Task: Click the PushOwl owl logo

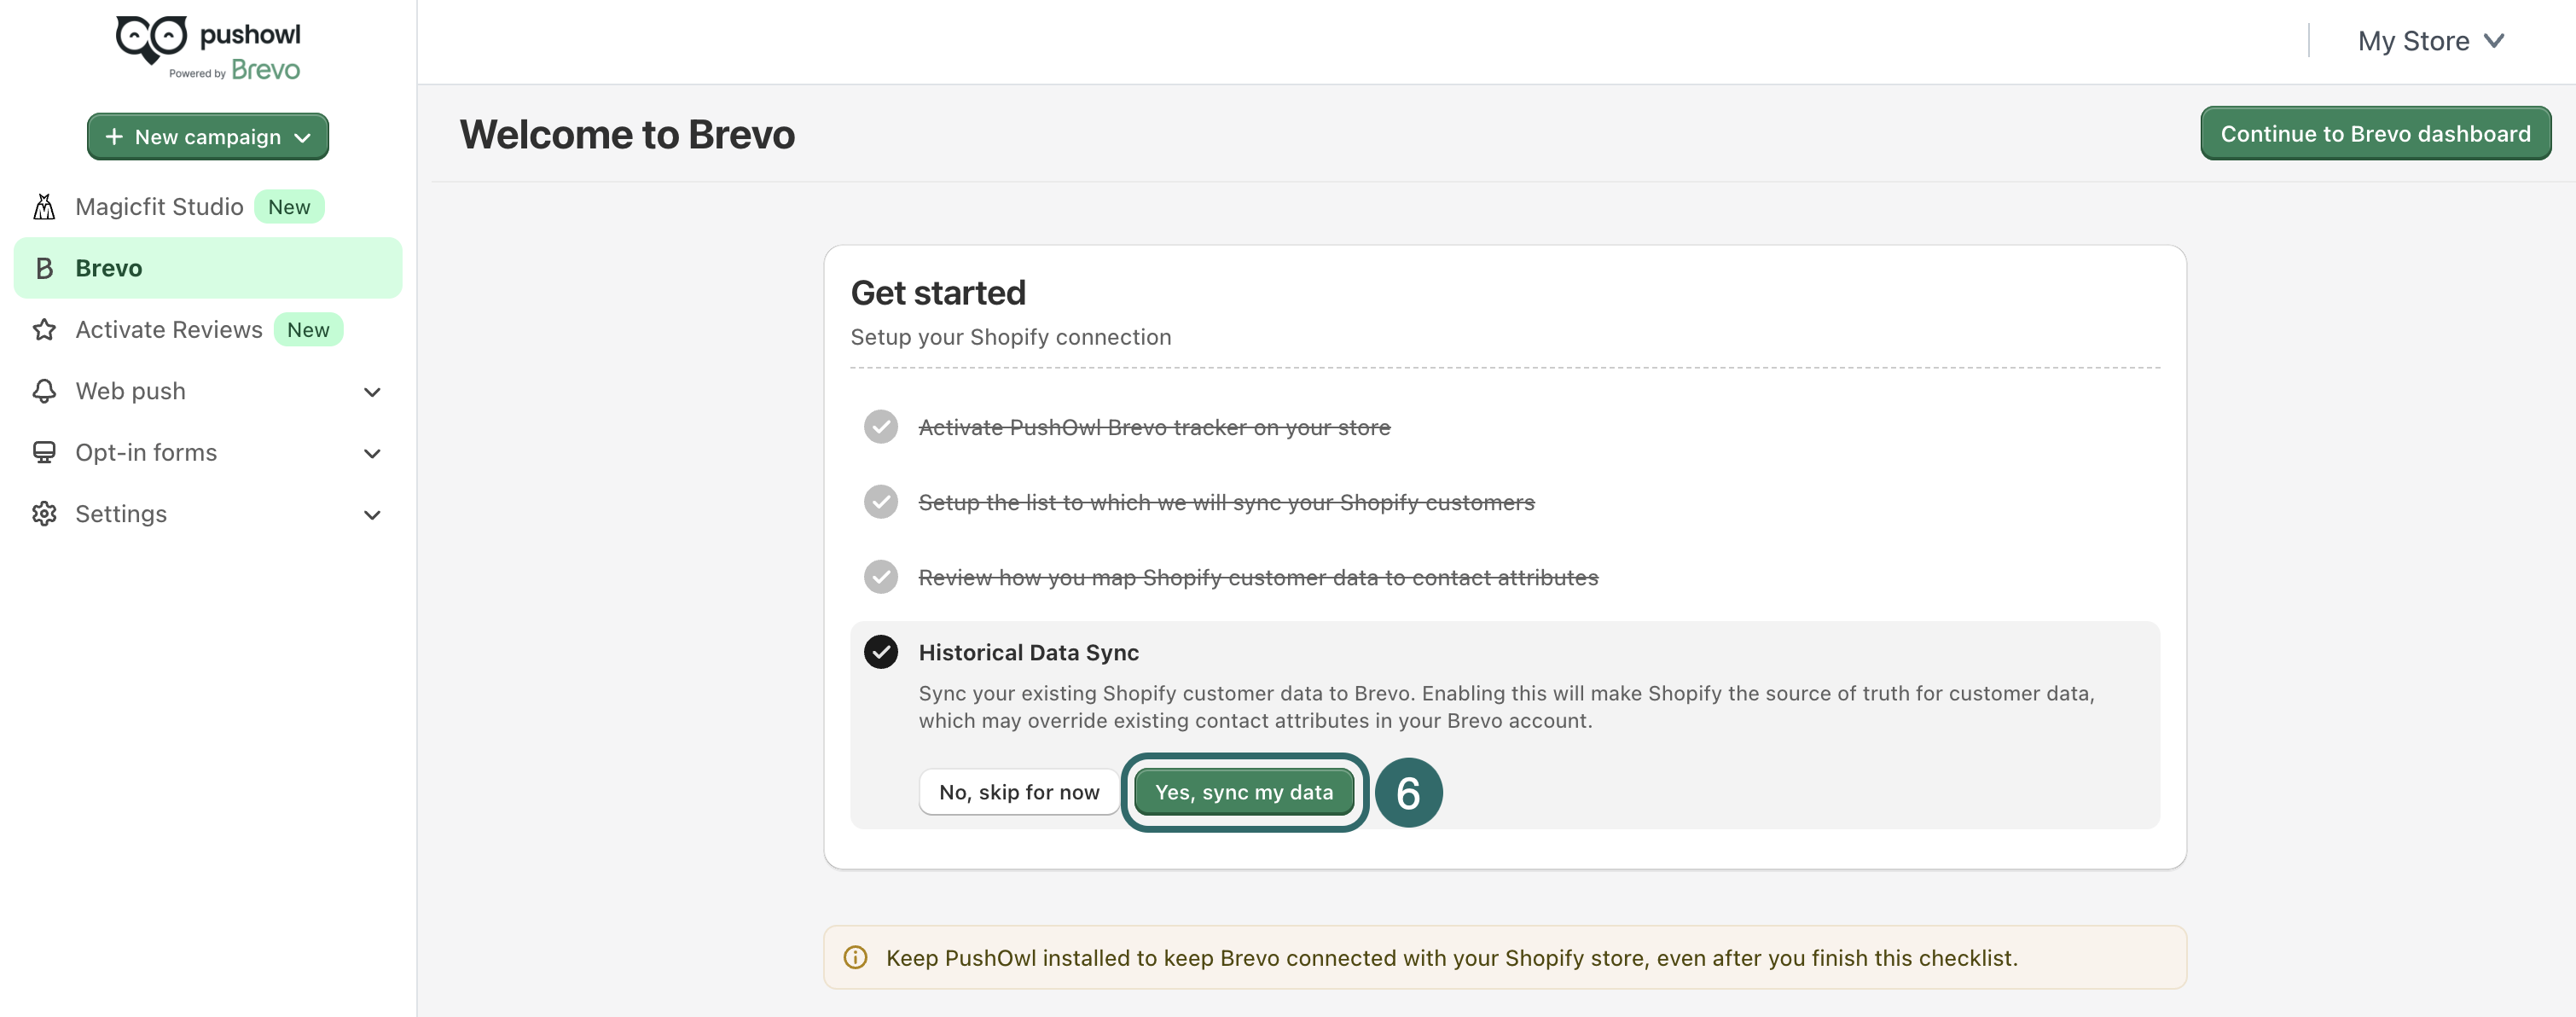Action: tap(151, 38)
